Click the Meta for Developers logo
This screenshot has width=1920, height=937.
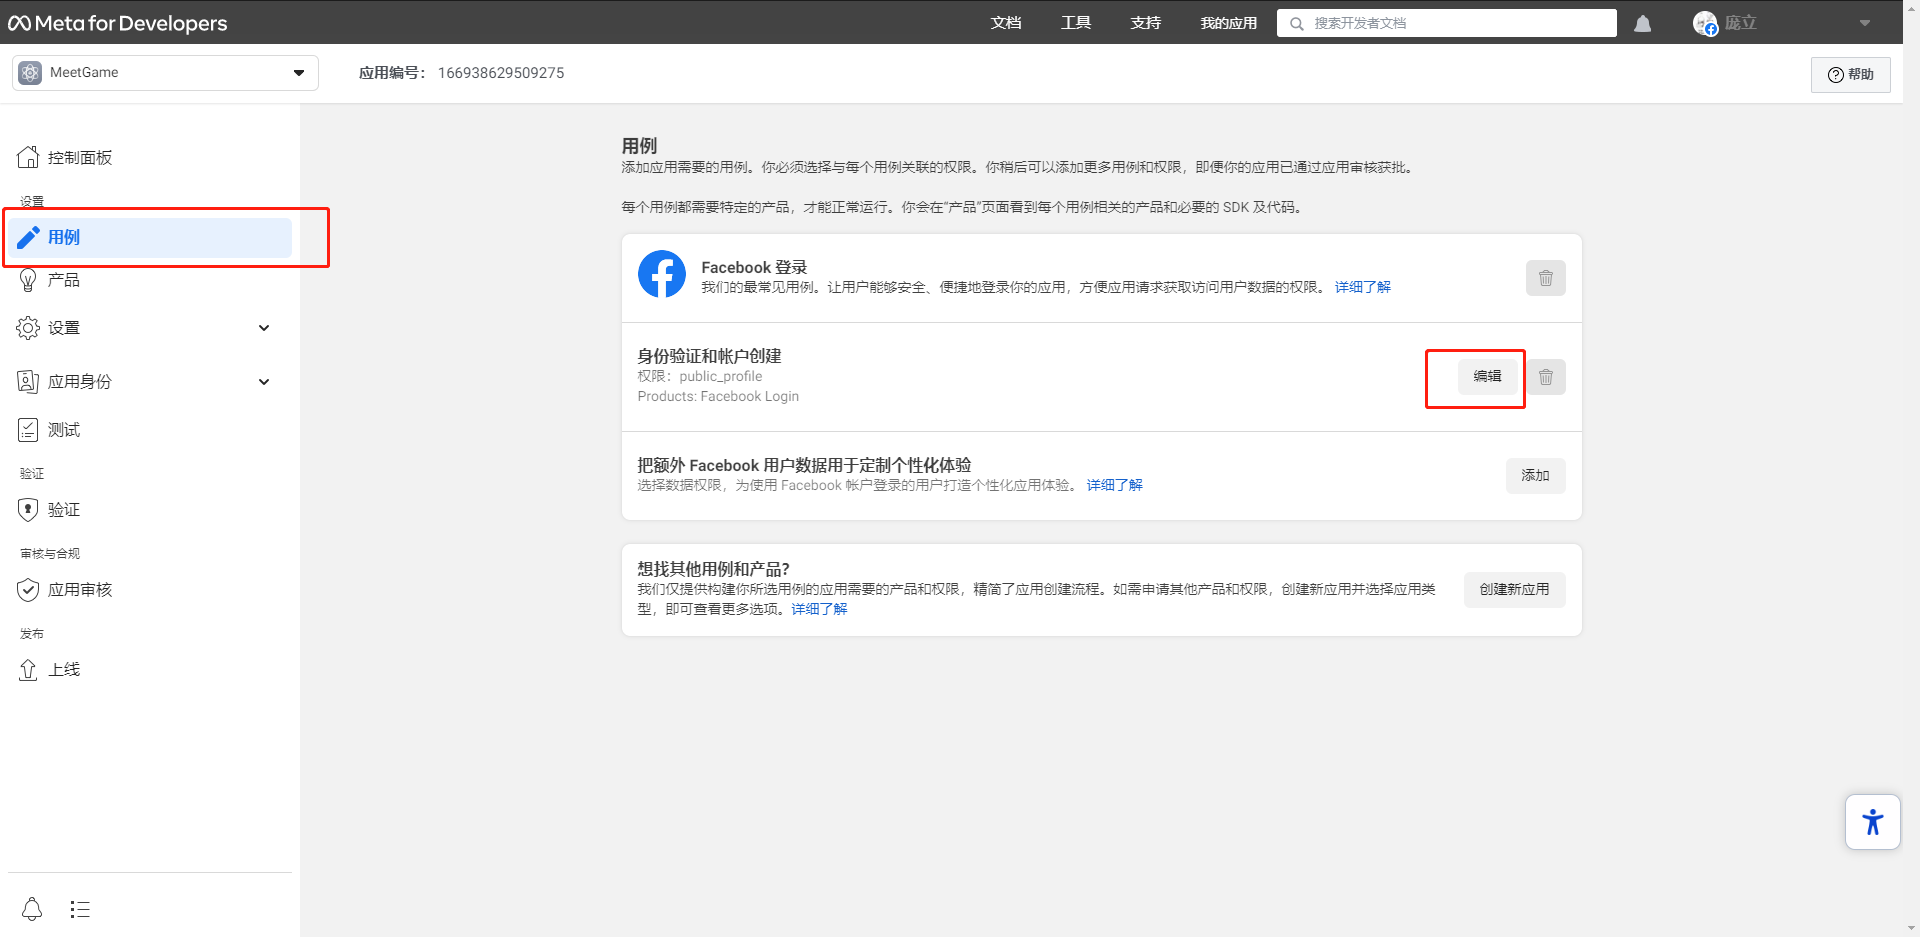(x=118, y=23)
